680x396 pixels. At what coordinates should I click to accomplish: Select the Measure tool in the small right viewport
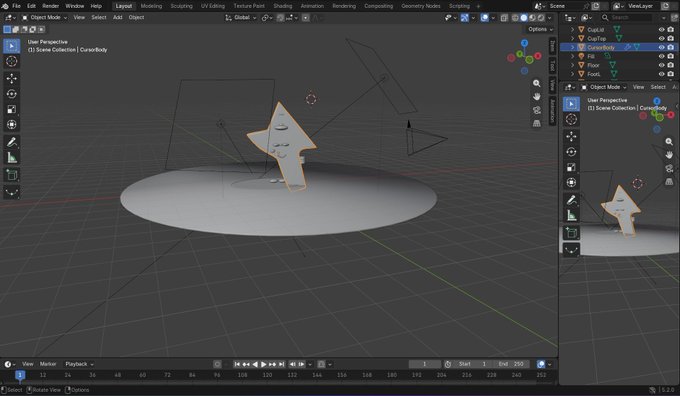click(571, 215)
